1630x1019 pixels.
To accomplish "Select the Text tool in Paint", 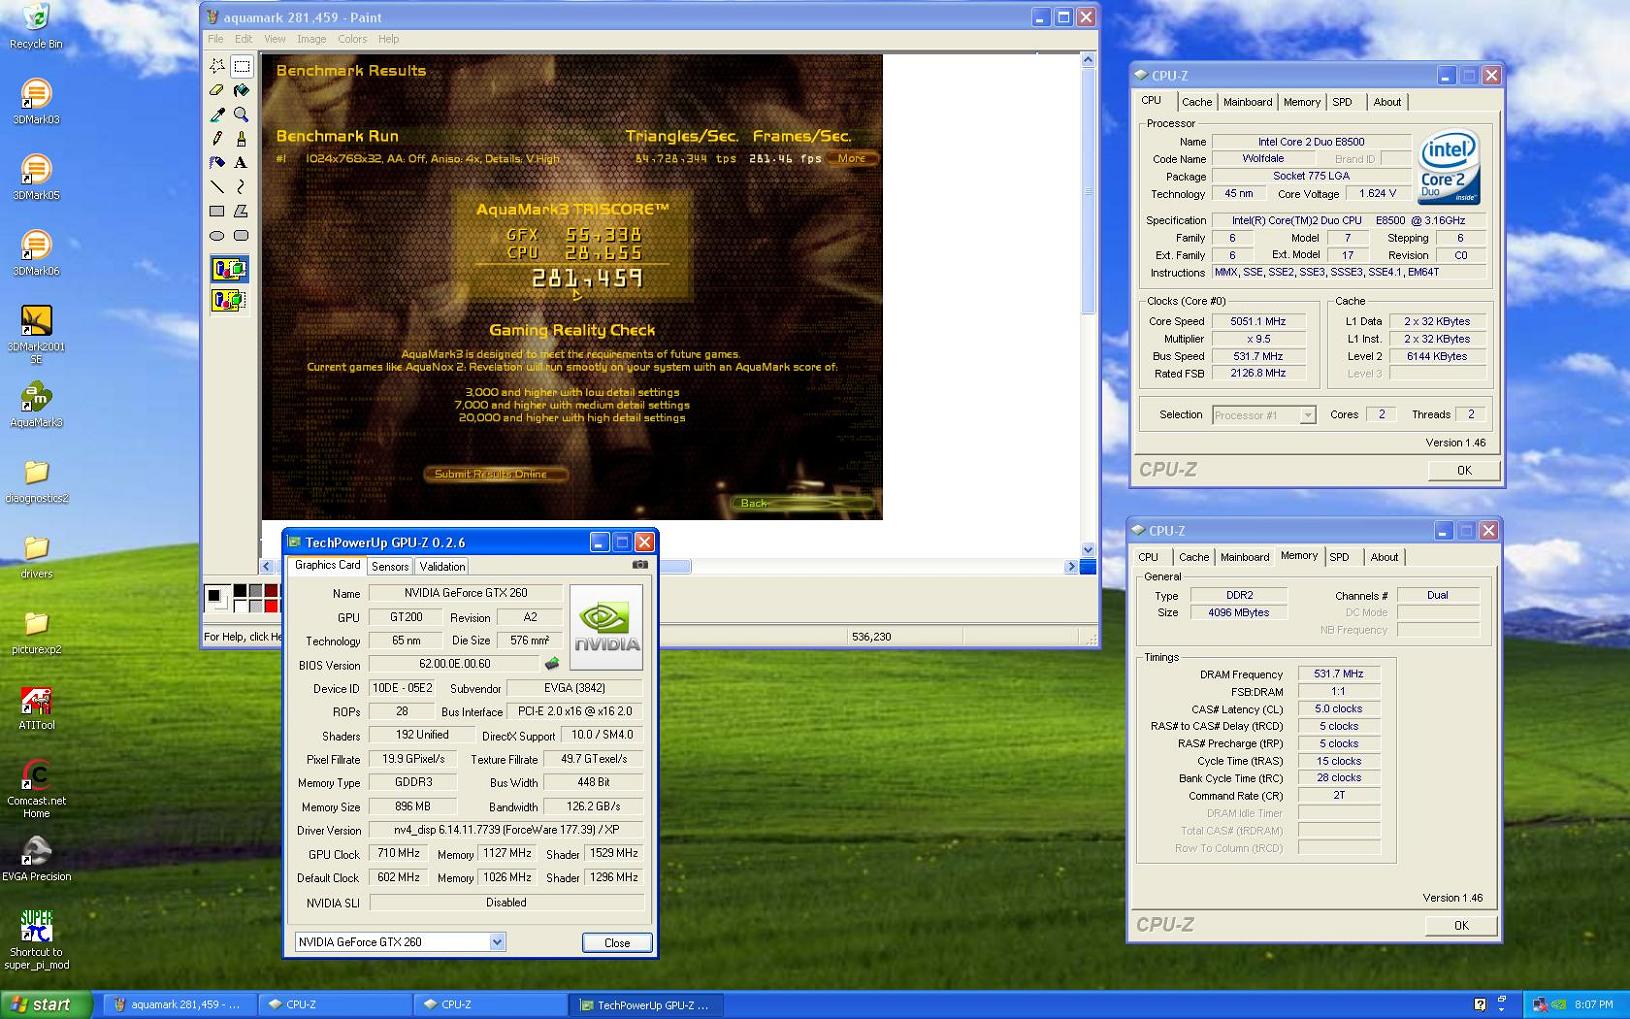I will (x=241, y=162).
